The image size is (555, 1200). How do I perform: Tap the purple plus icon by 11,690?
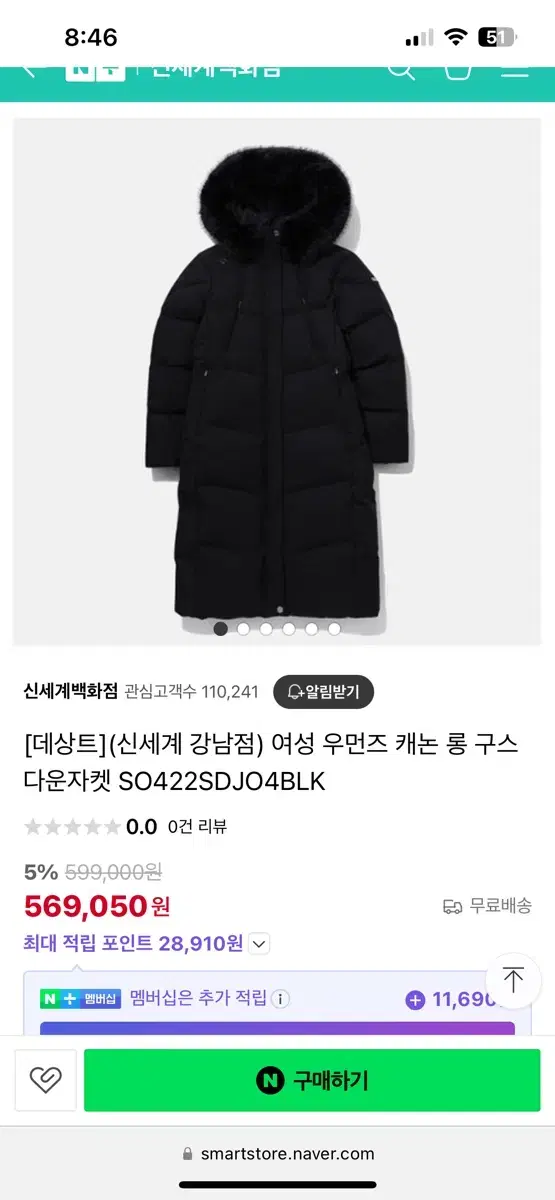point(415,999)
